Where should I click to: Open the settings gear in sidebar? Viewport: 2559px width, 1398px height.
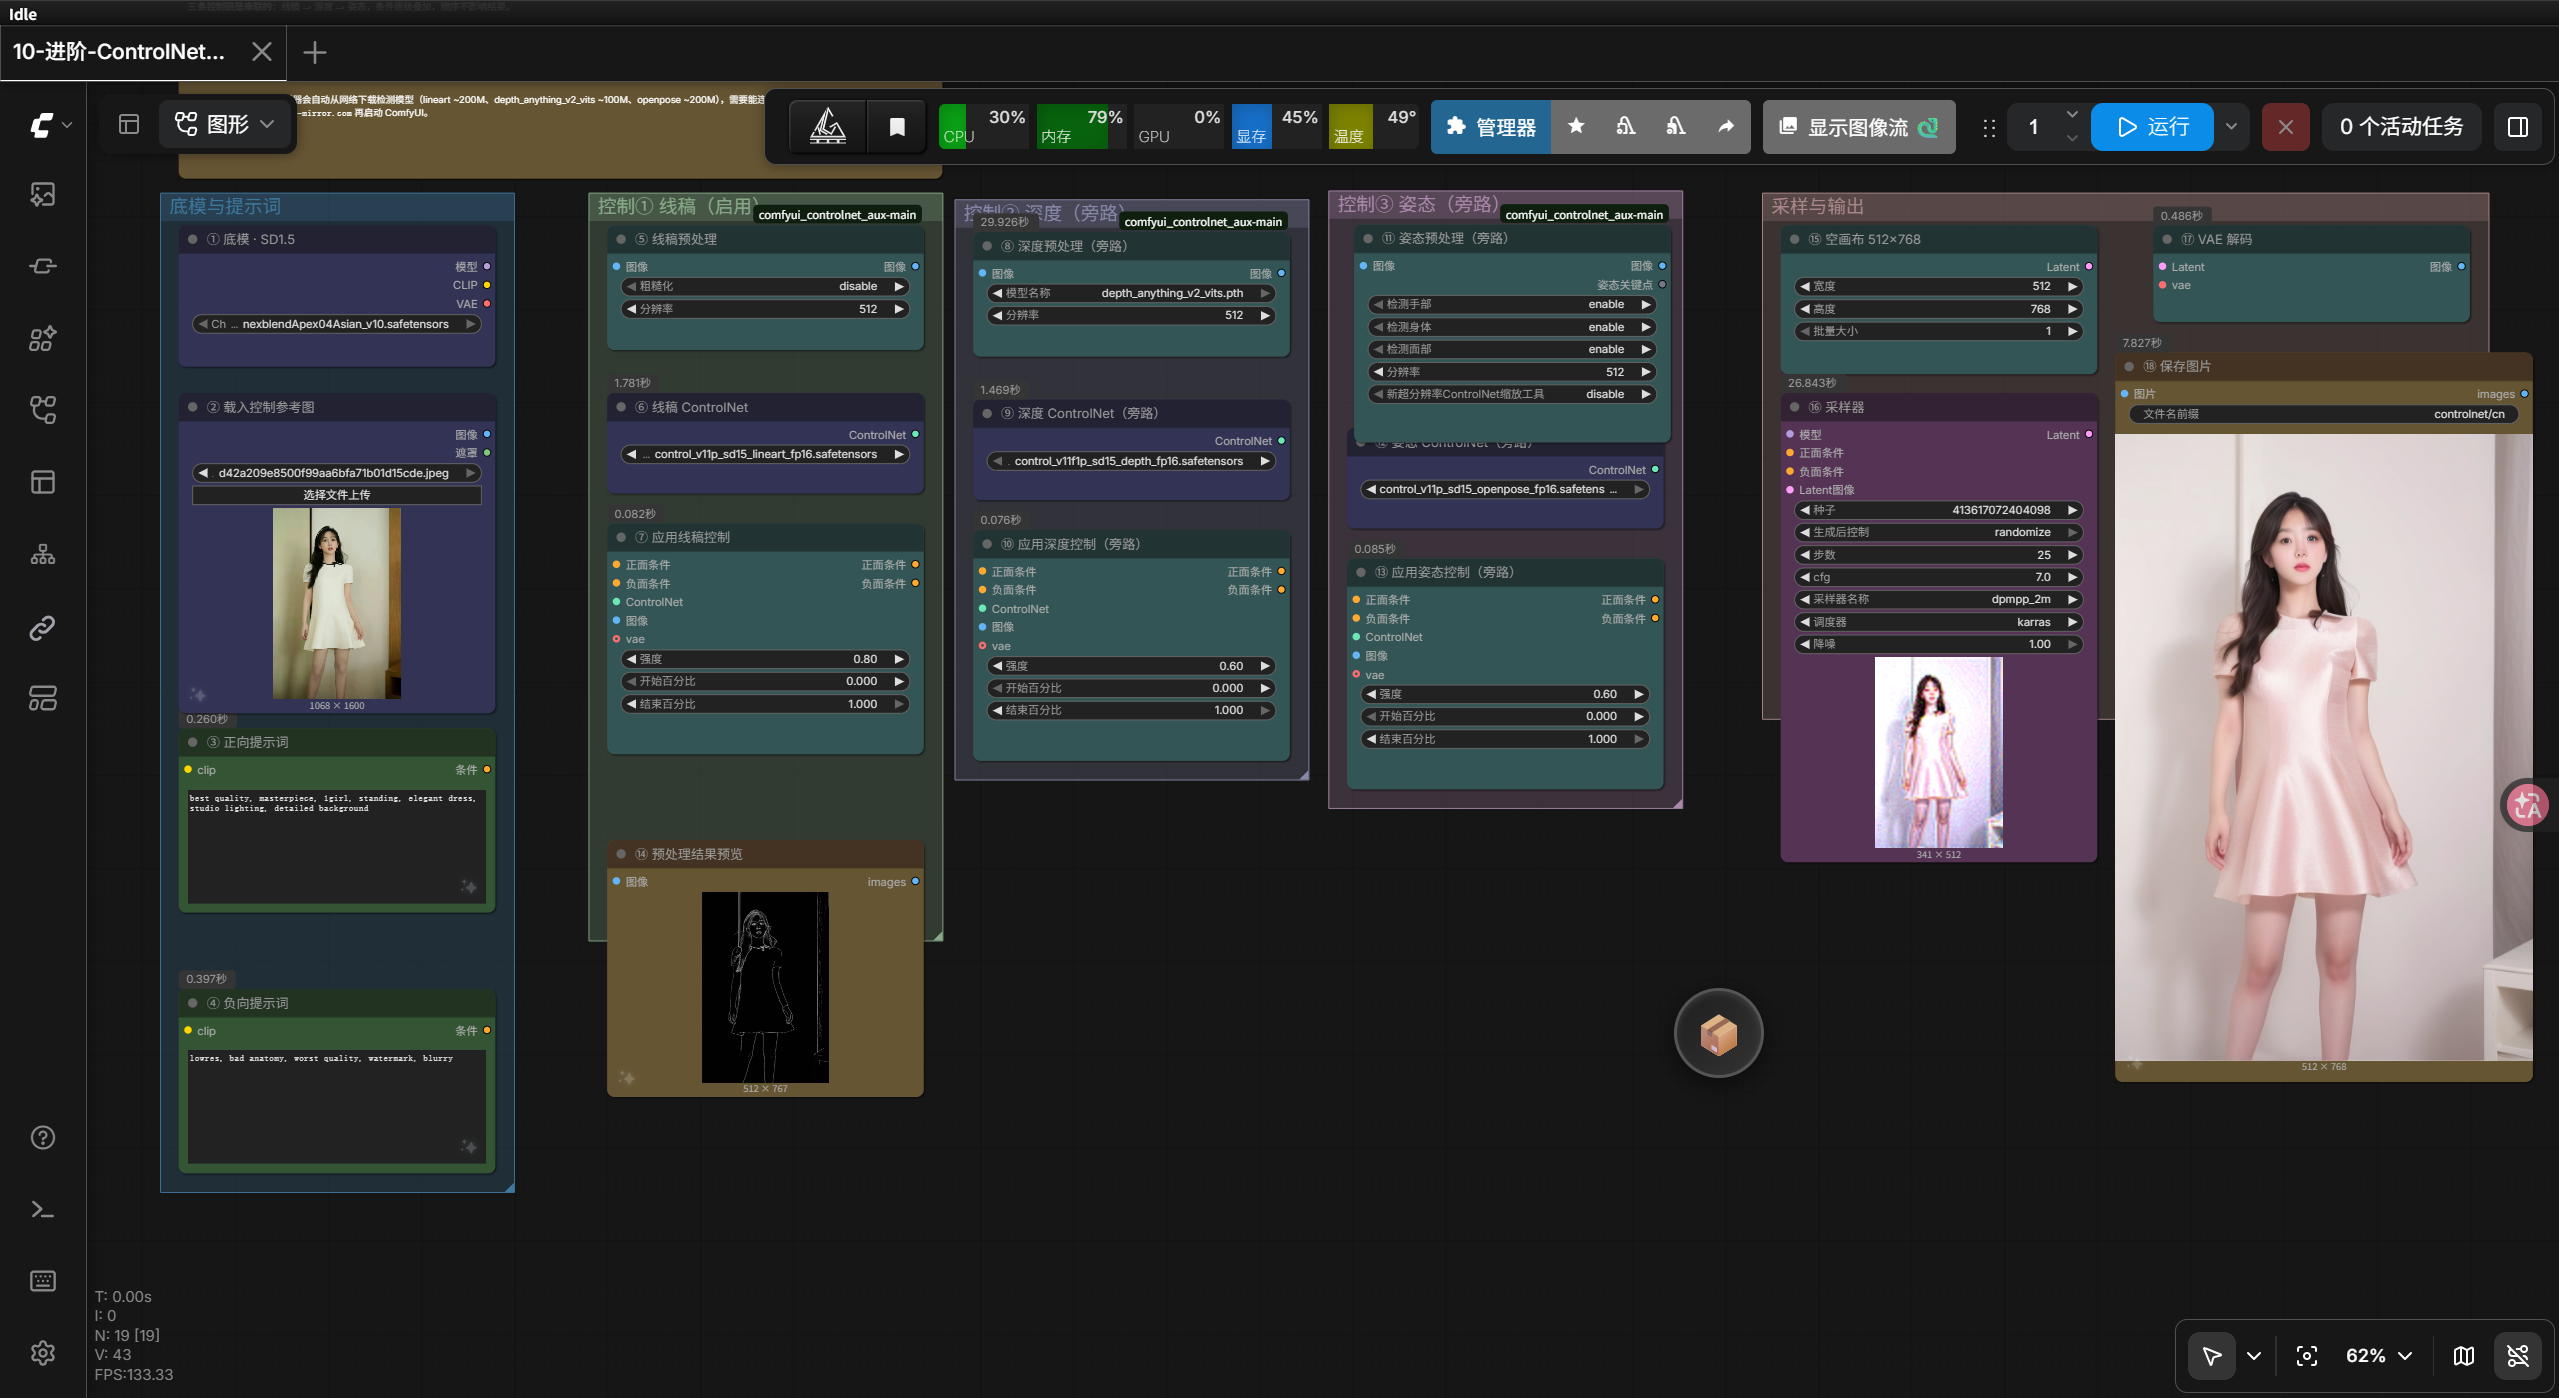43,1353
